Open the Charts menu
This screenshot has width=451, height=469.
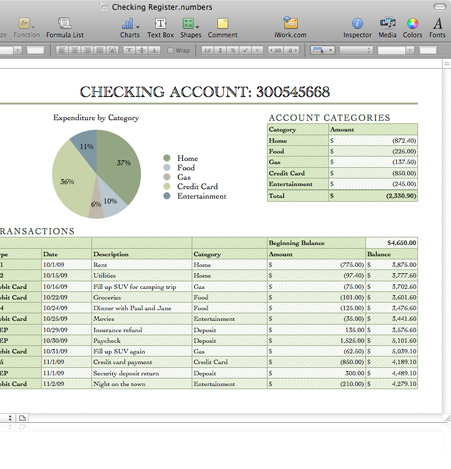tap(130, 27)
